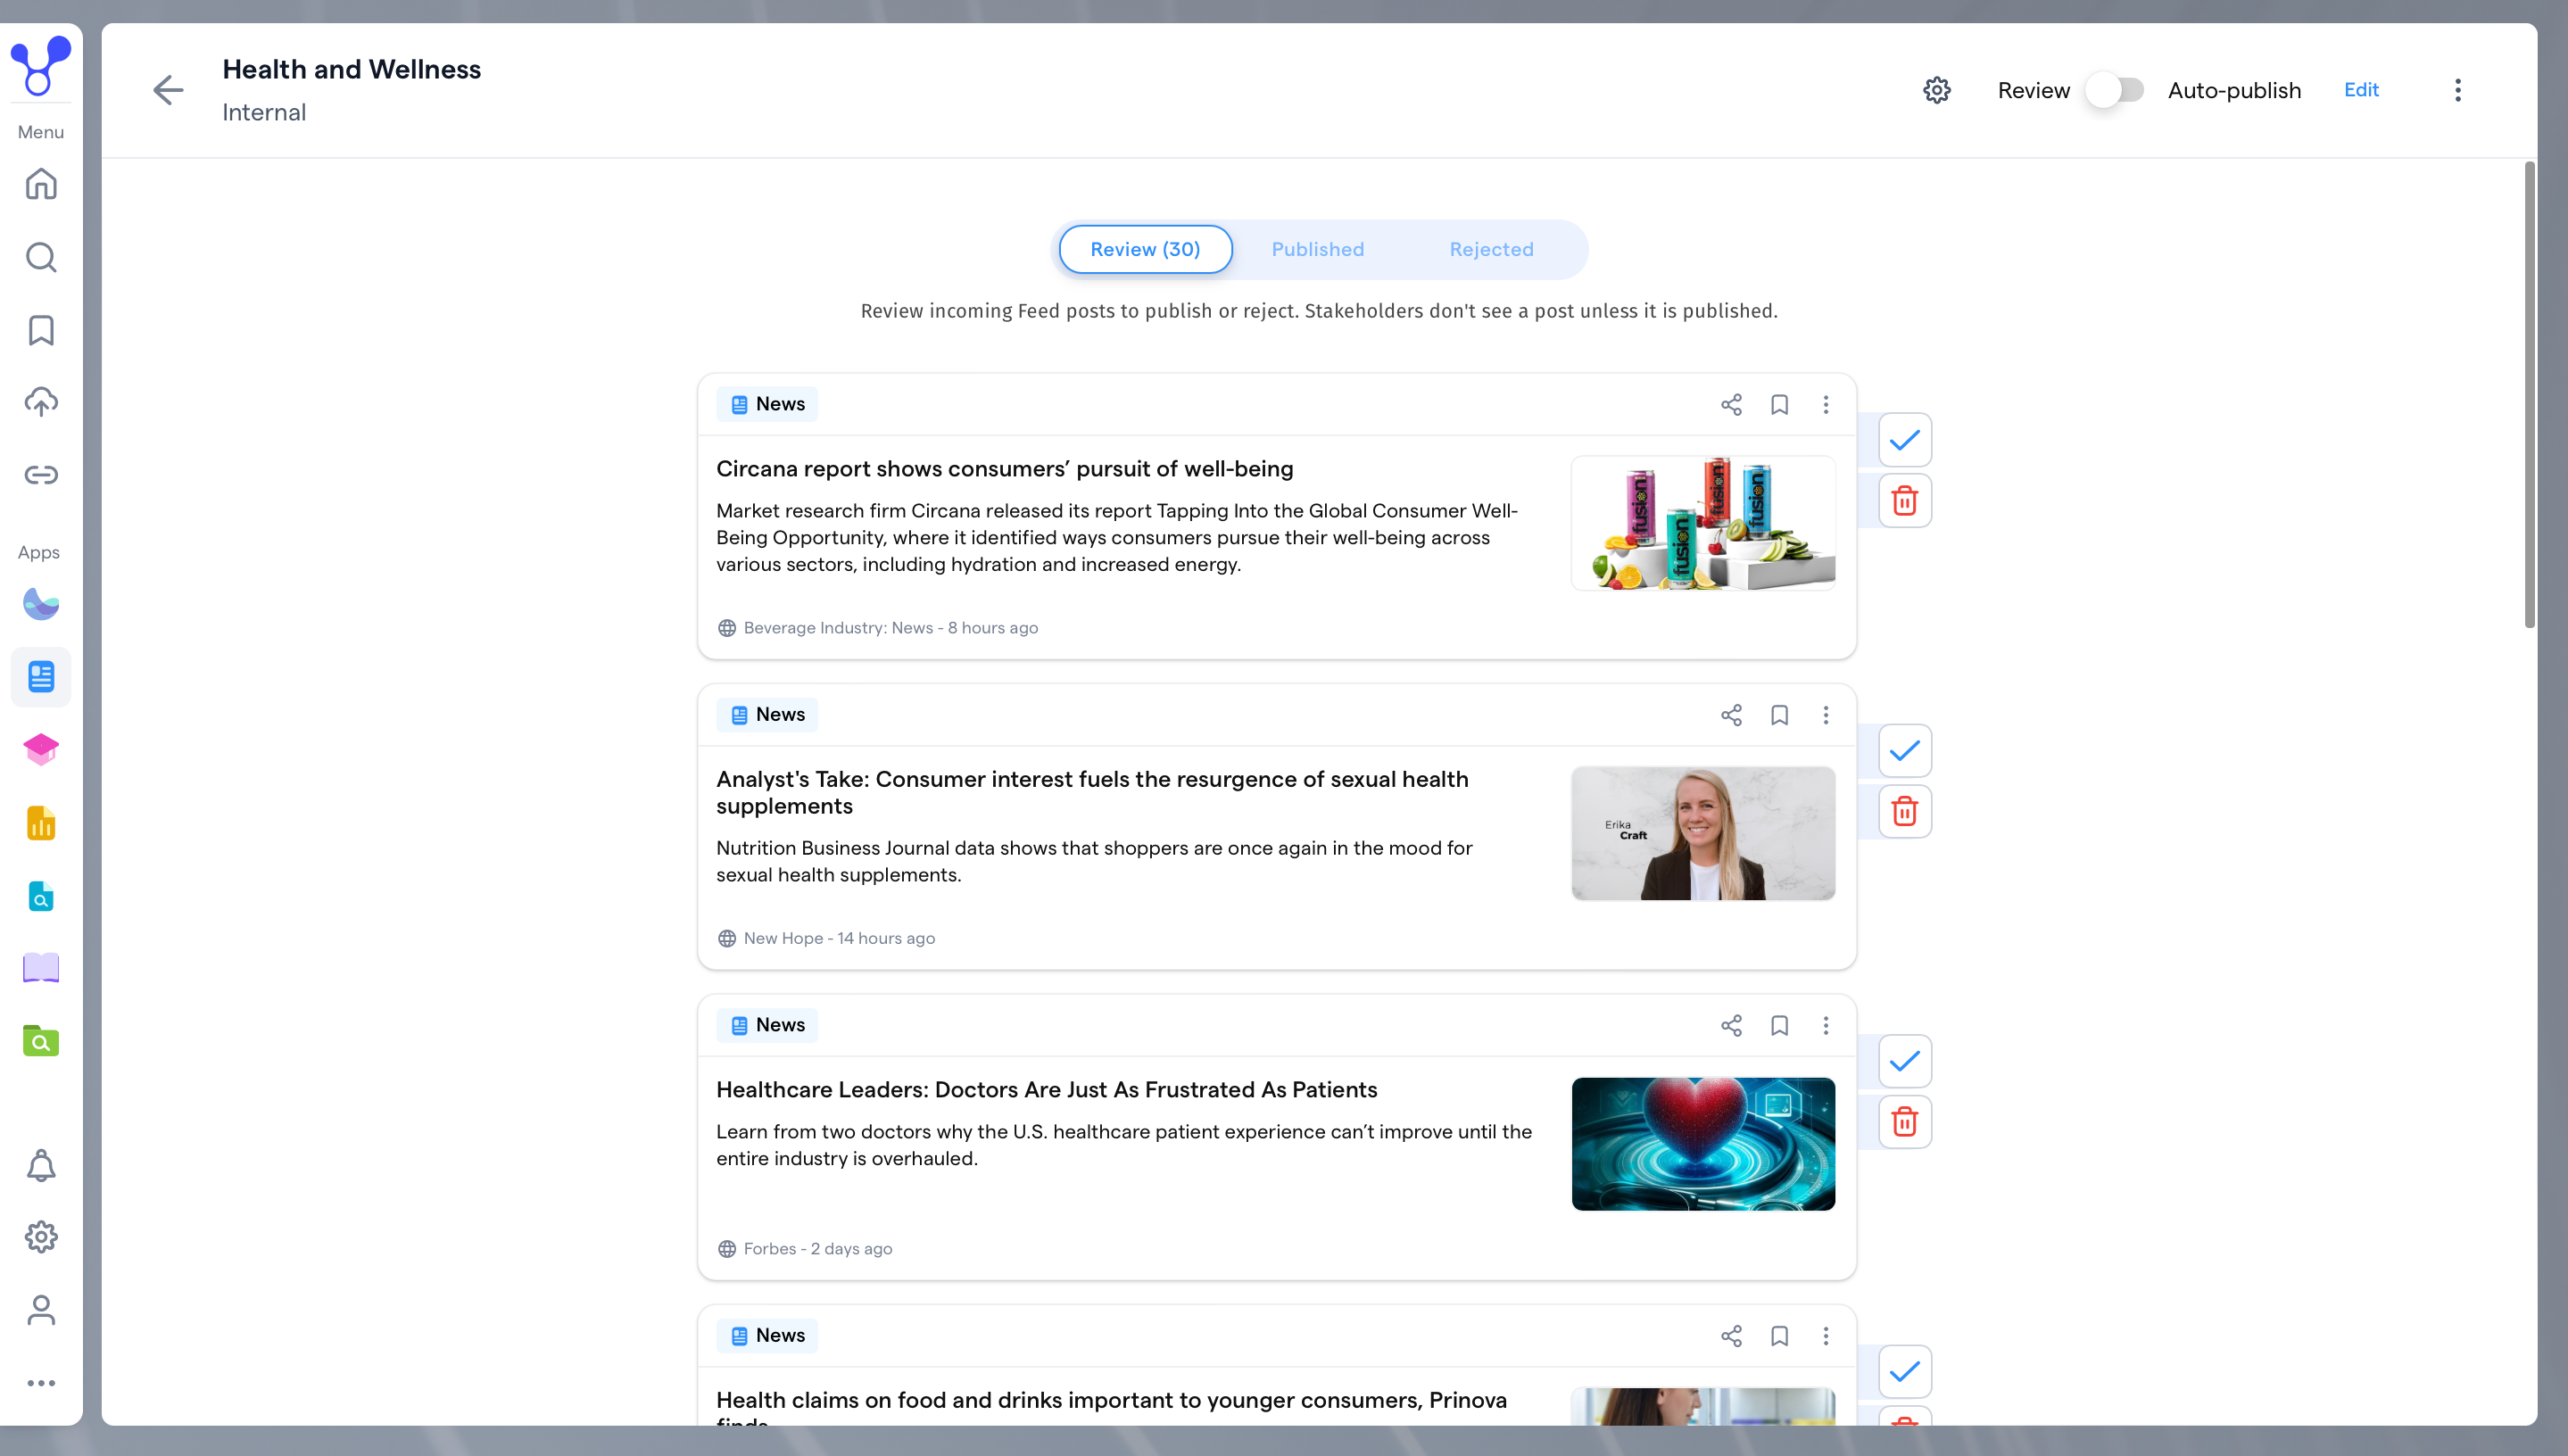Viewport: 2568px width, 1456px height.
Task: Switch to the Published tab
Action: (1317, 249)
